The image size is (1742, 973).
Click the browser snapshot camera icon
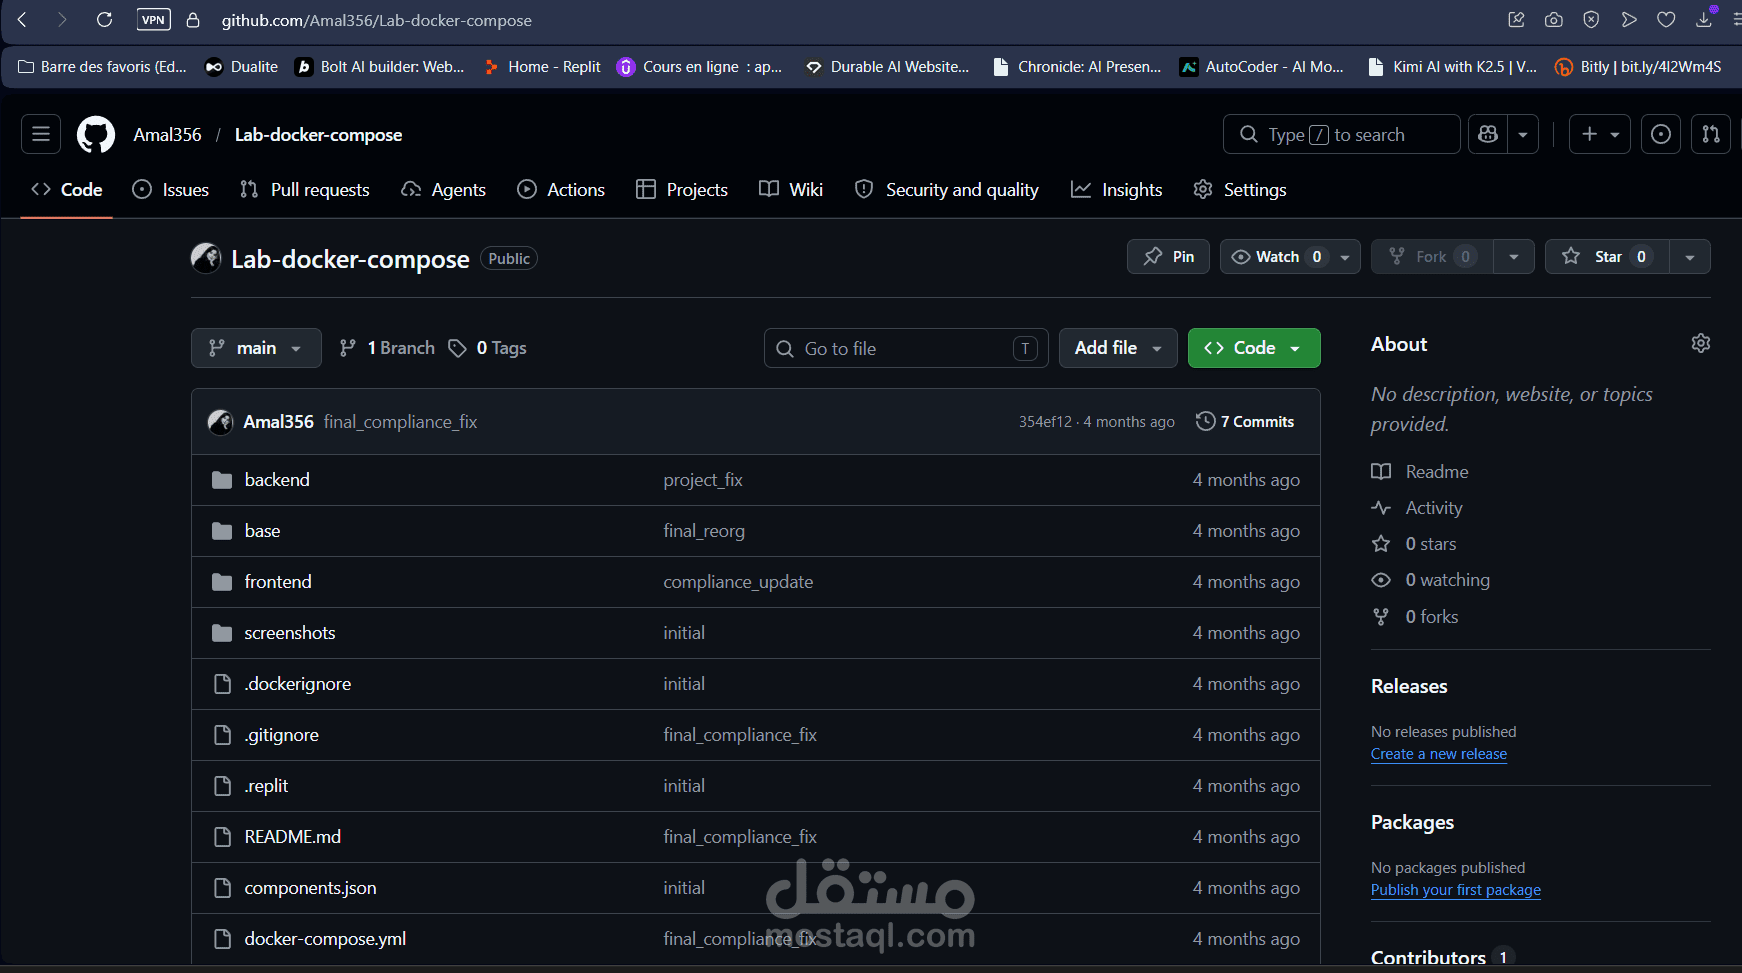click(x=1554, y=20)
